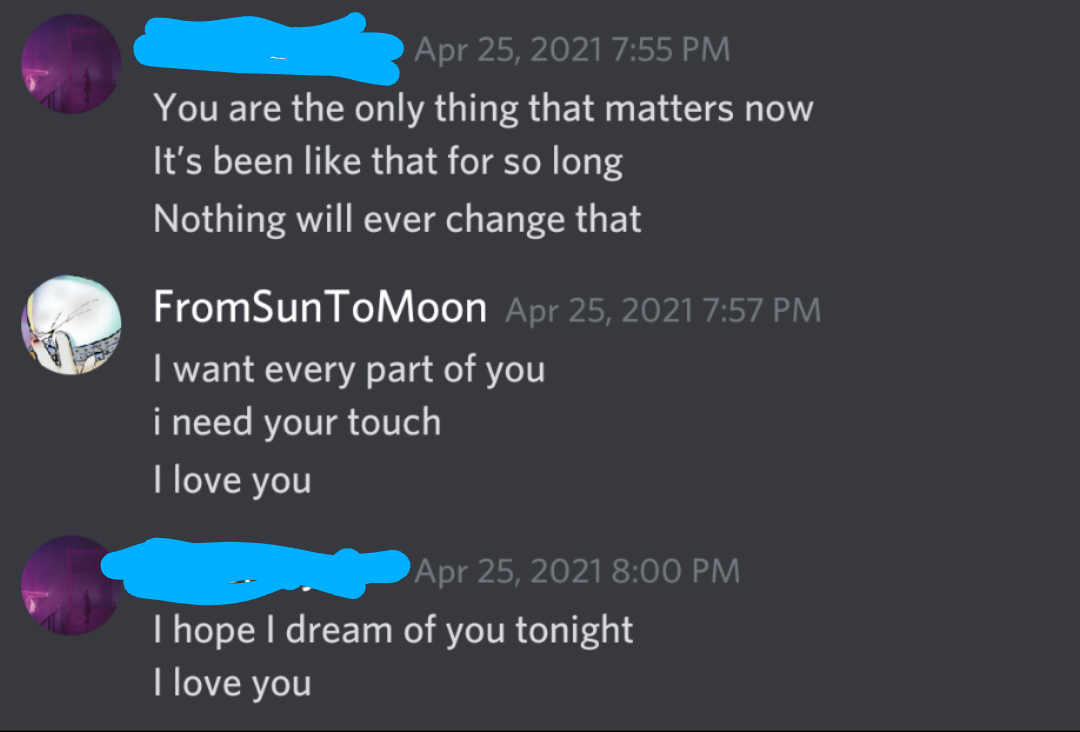This screenshot has width=1080, height=732.
Task: Open FromSunToMoon's white anime avatar
Action: 71,325
